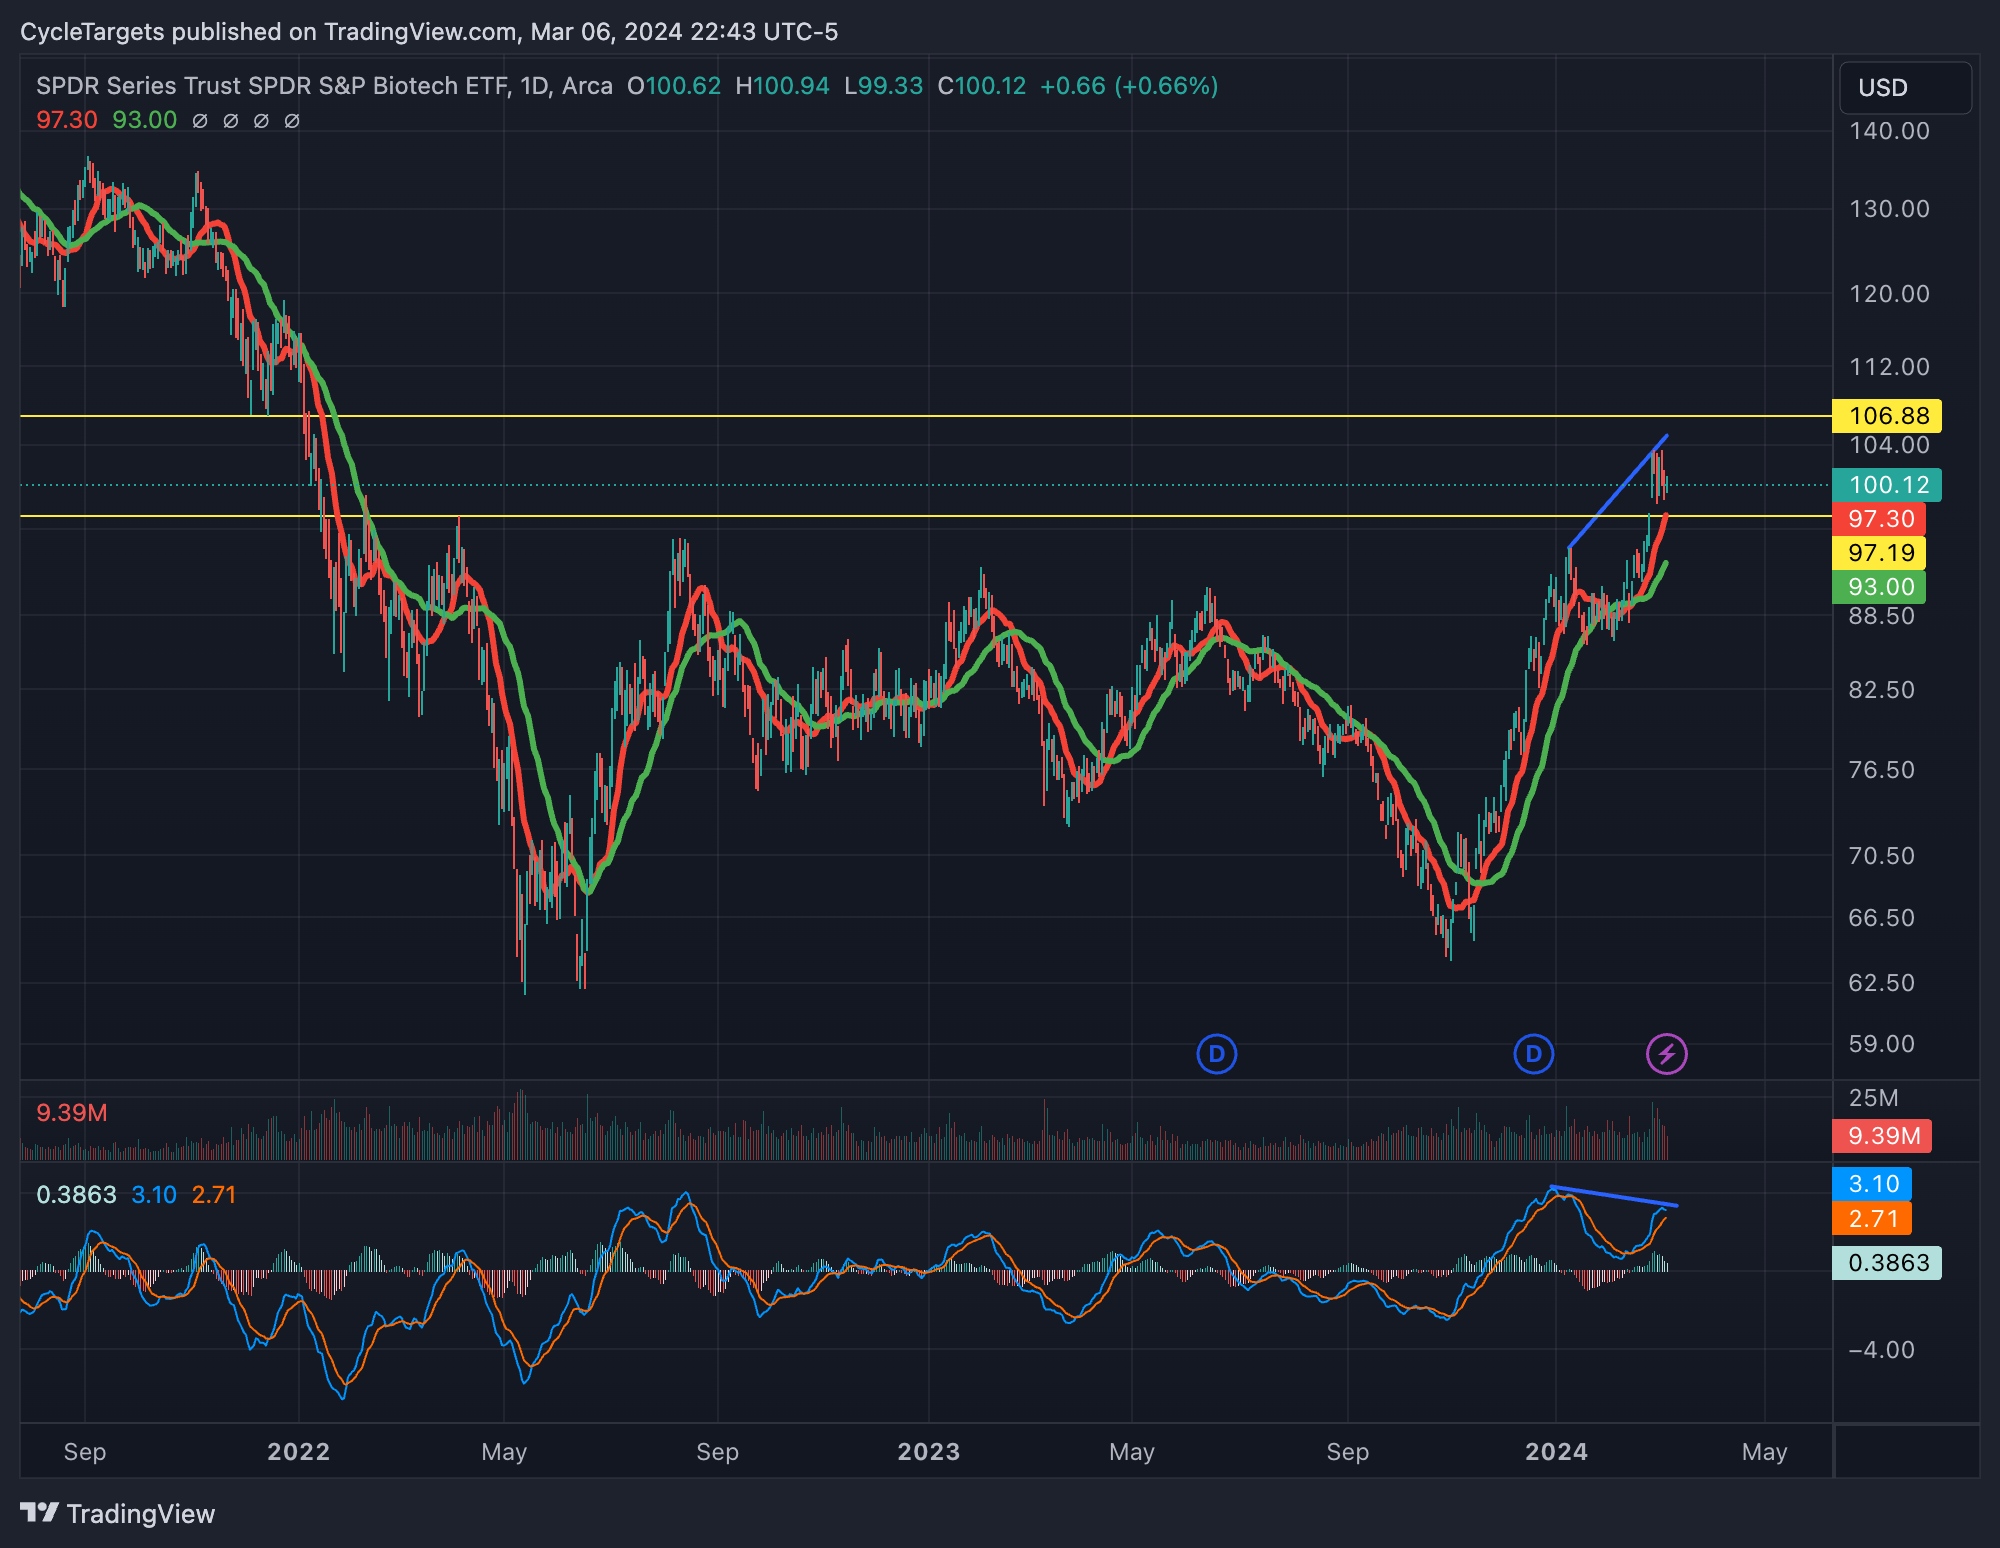
Task: Click the C100.12 close value in the legend
Action: pos(982,86)
